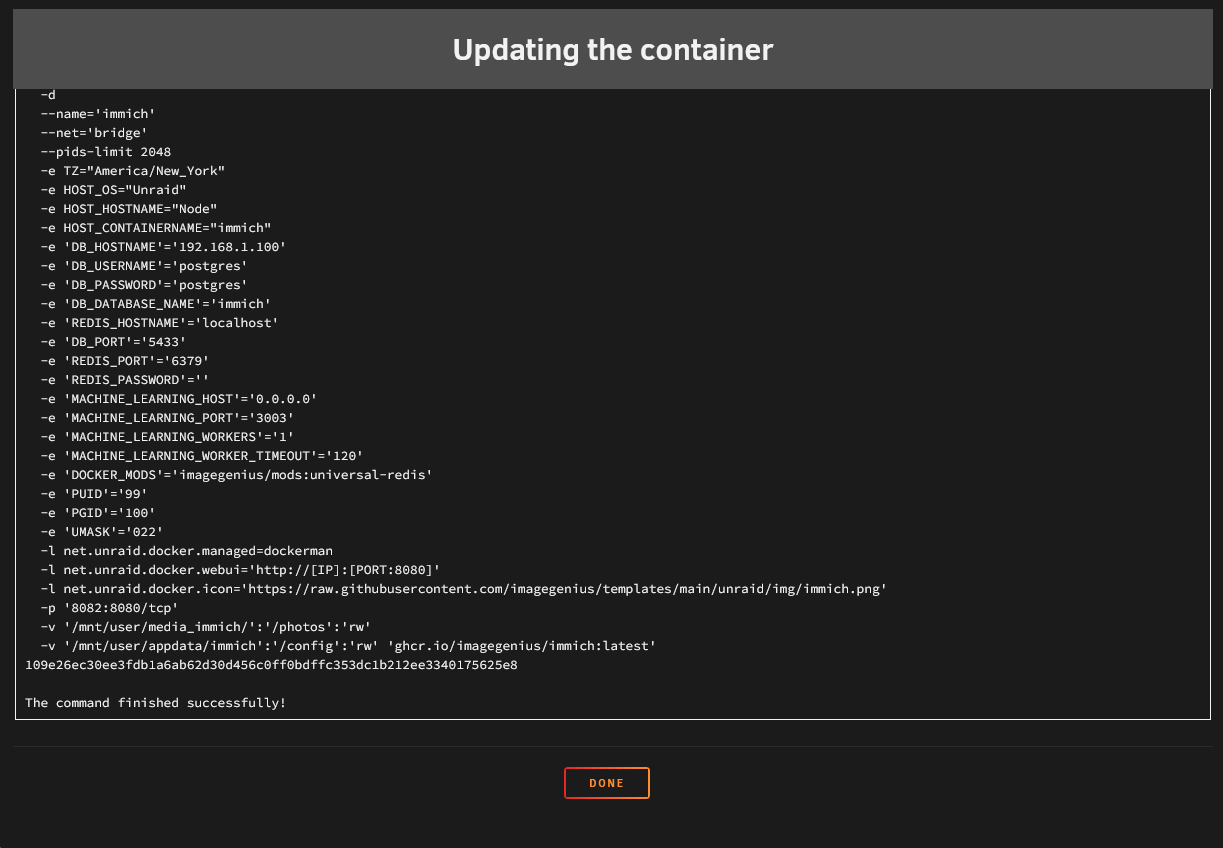Image resolution: width=1223 pixels, height=848 pixels.
Task: Click the REDIS_HOSTNAME 'localhost' line
Action: pos(159,323)
